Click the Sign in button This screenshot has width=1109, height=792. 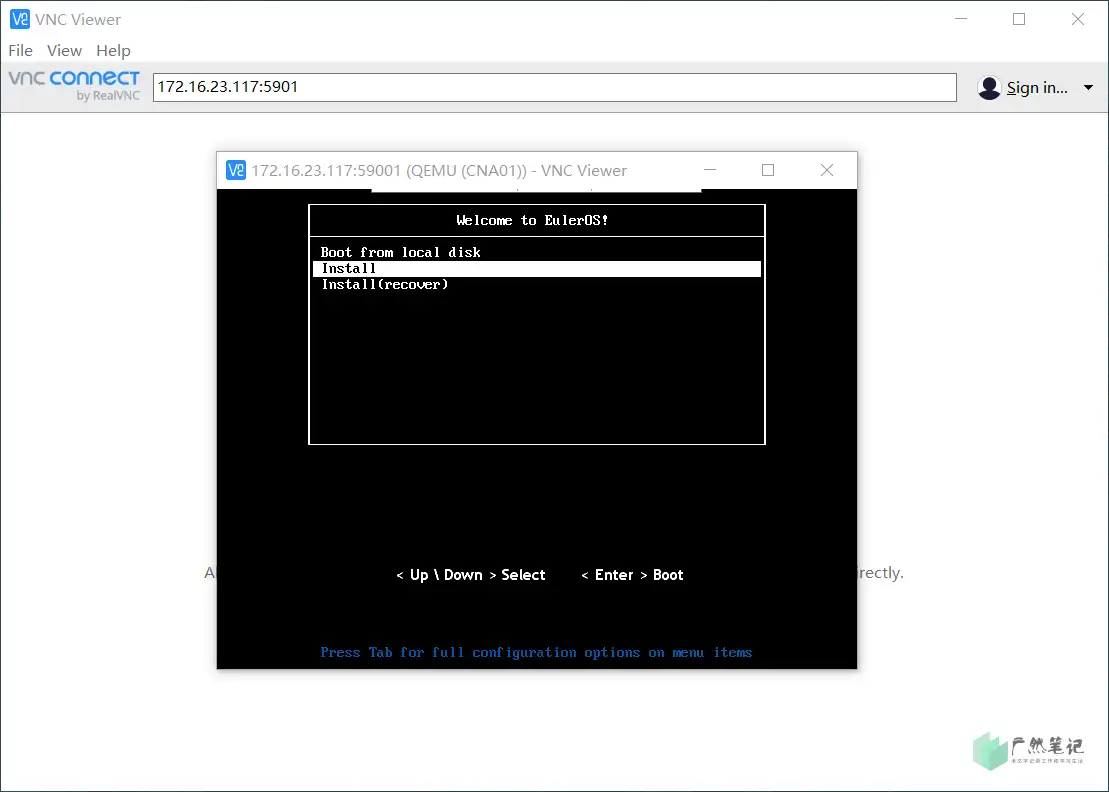pyautogui.click(x=1037, y=88)
